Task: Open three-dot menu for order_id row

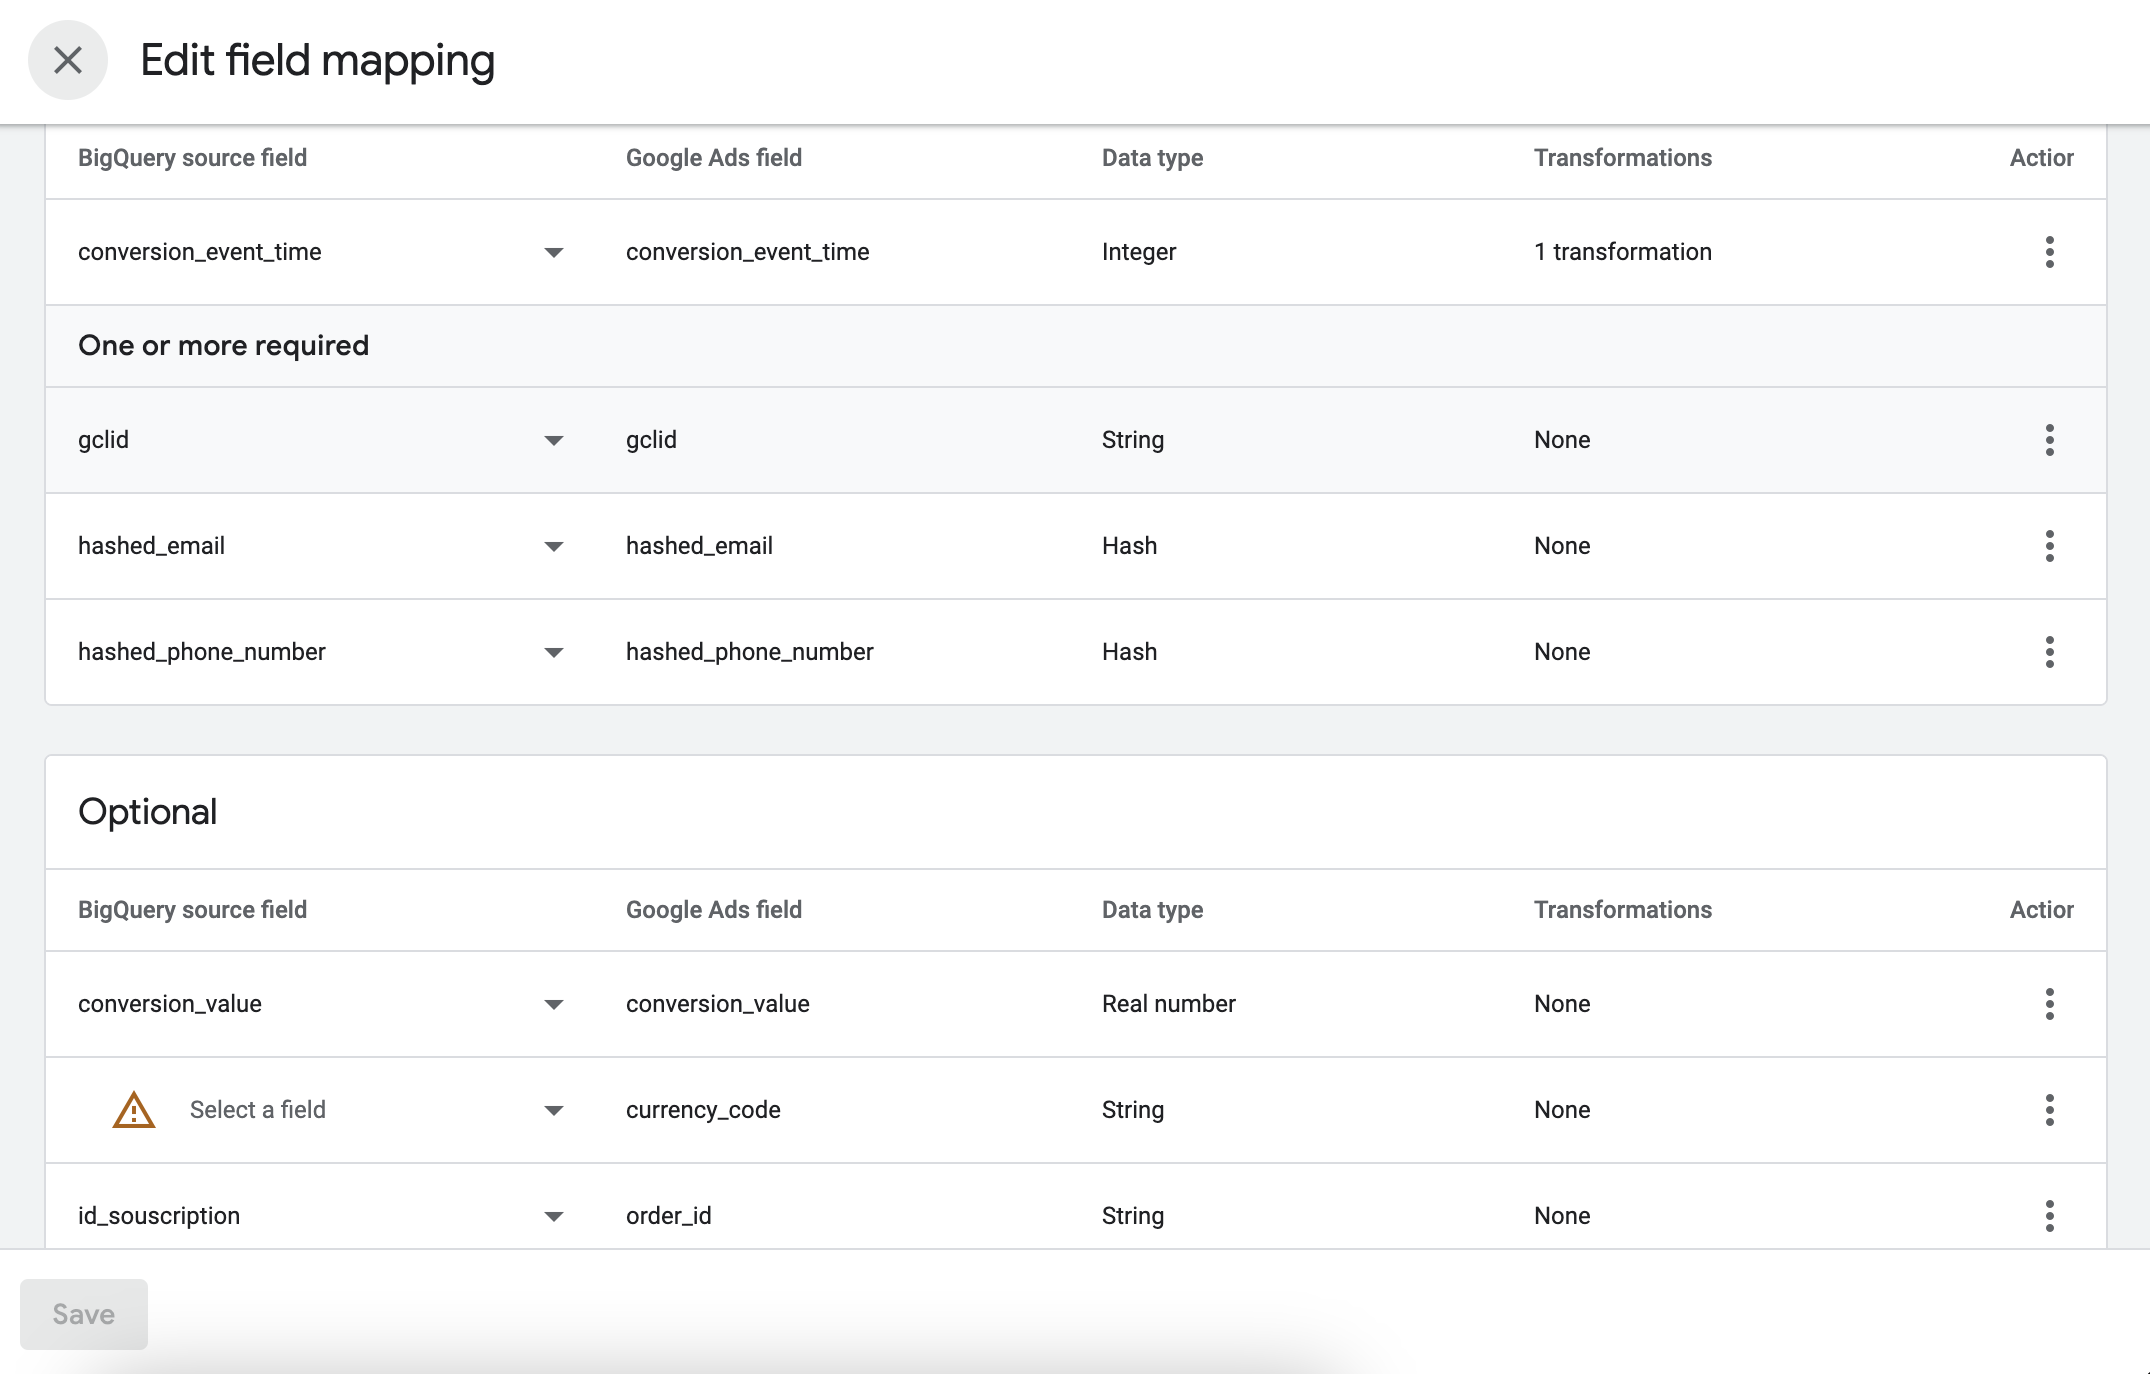Action: click(2049, 1216)
